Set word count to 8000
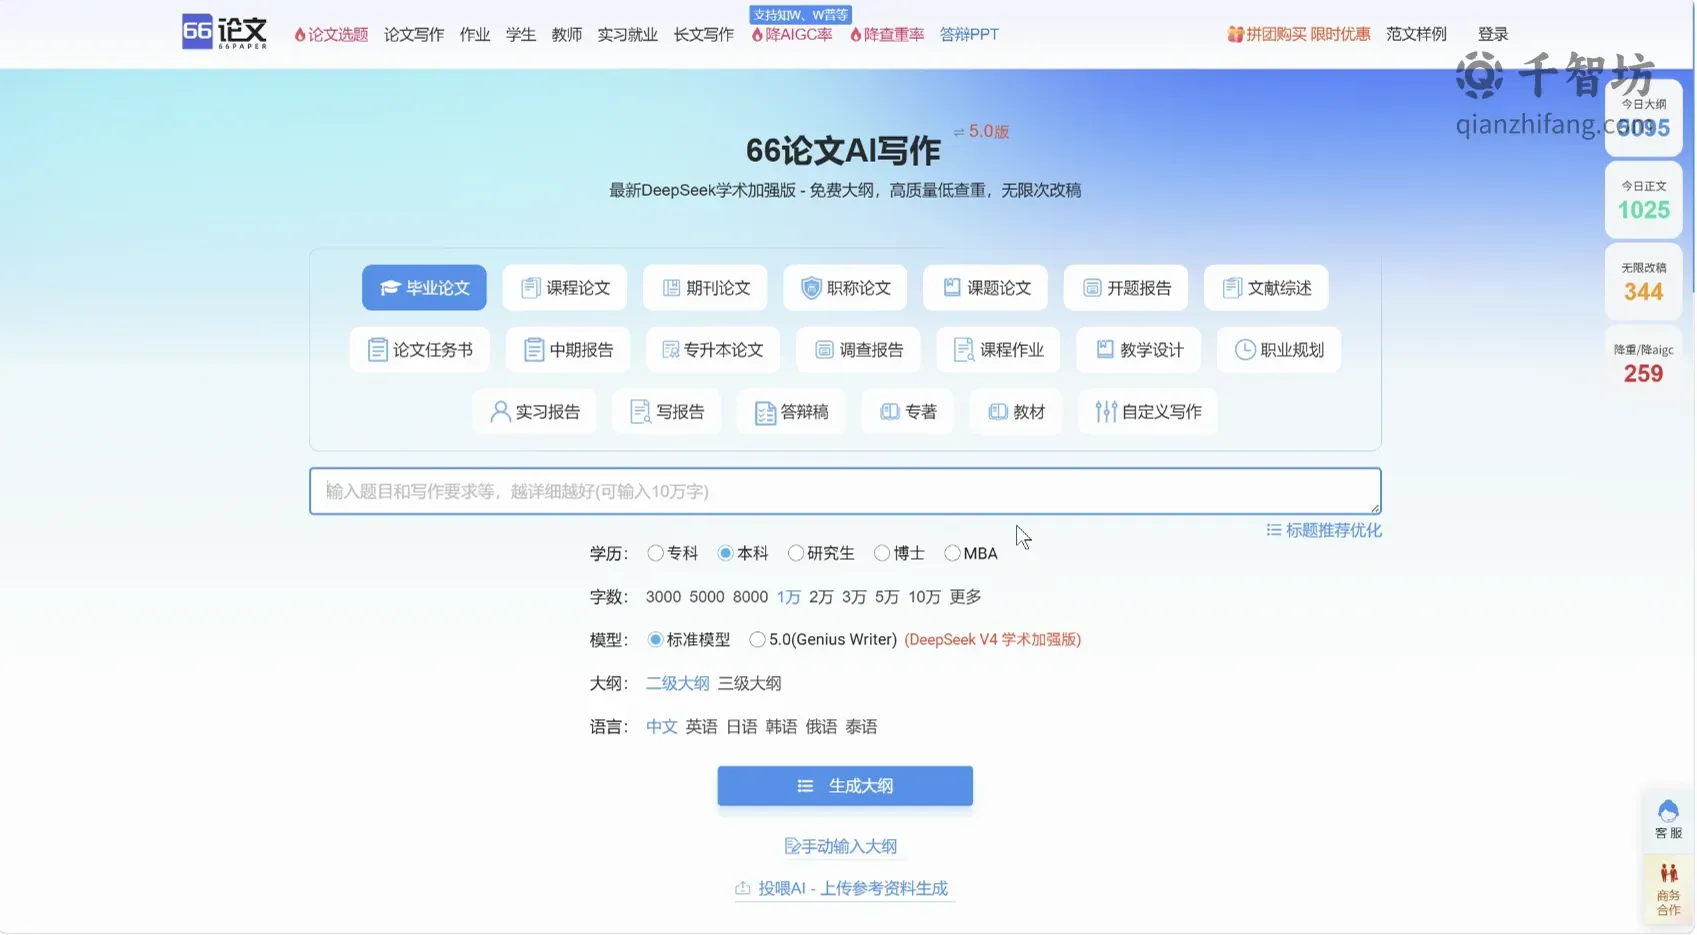The width and height of the screenshot is (1697, 935). pos(750,597)
